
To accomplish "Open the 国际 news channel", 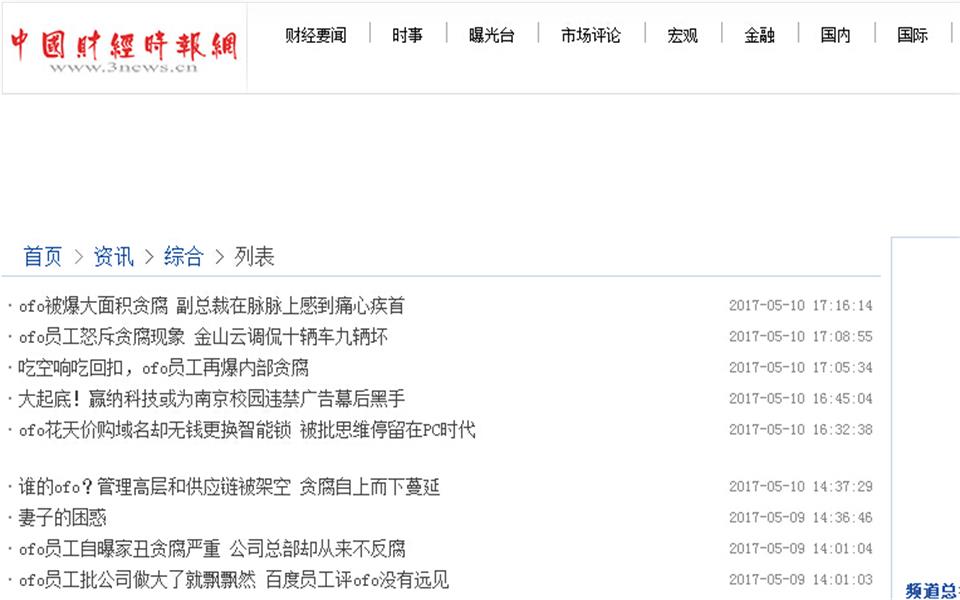I will (911, 33).
